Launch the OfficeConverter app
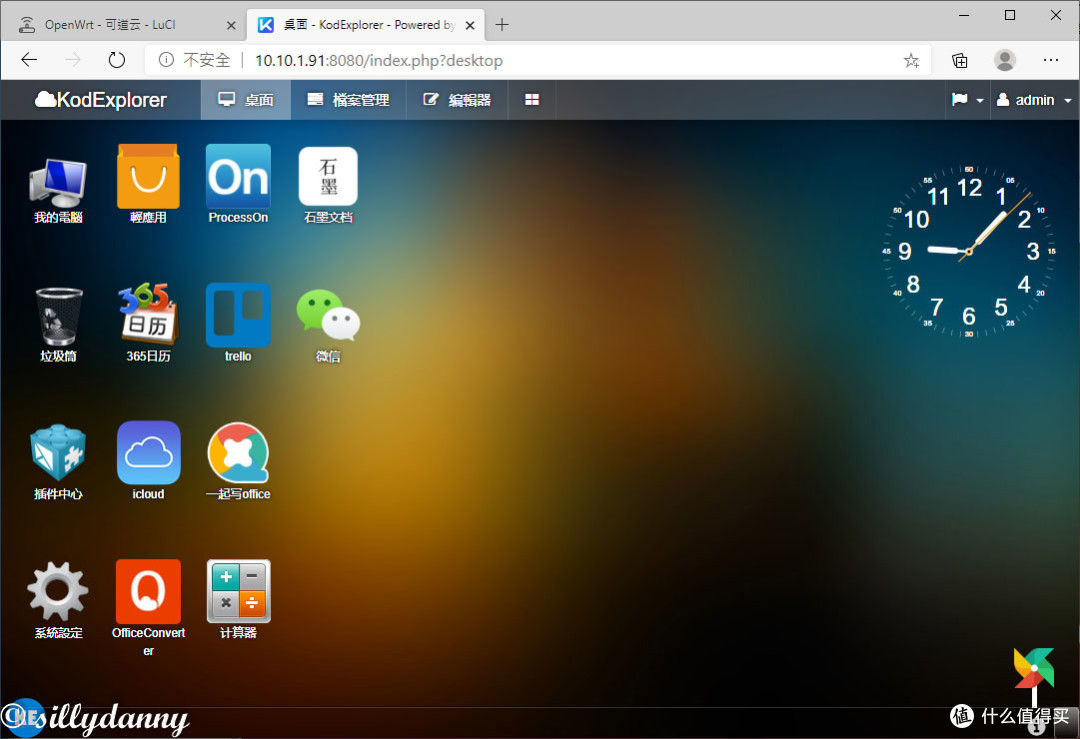This screenshot has height=739, width=1080. [x=148, y=592]
